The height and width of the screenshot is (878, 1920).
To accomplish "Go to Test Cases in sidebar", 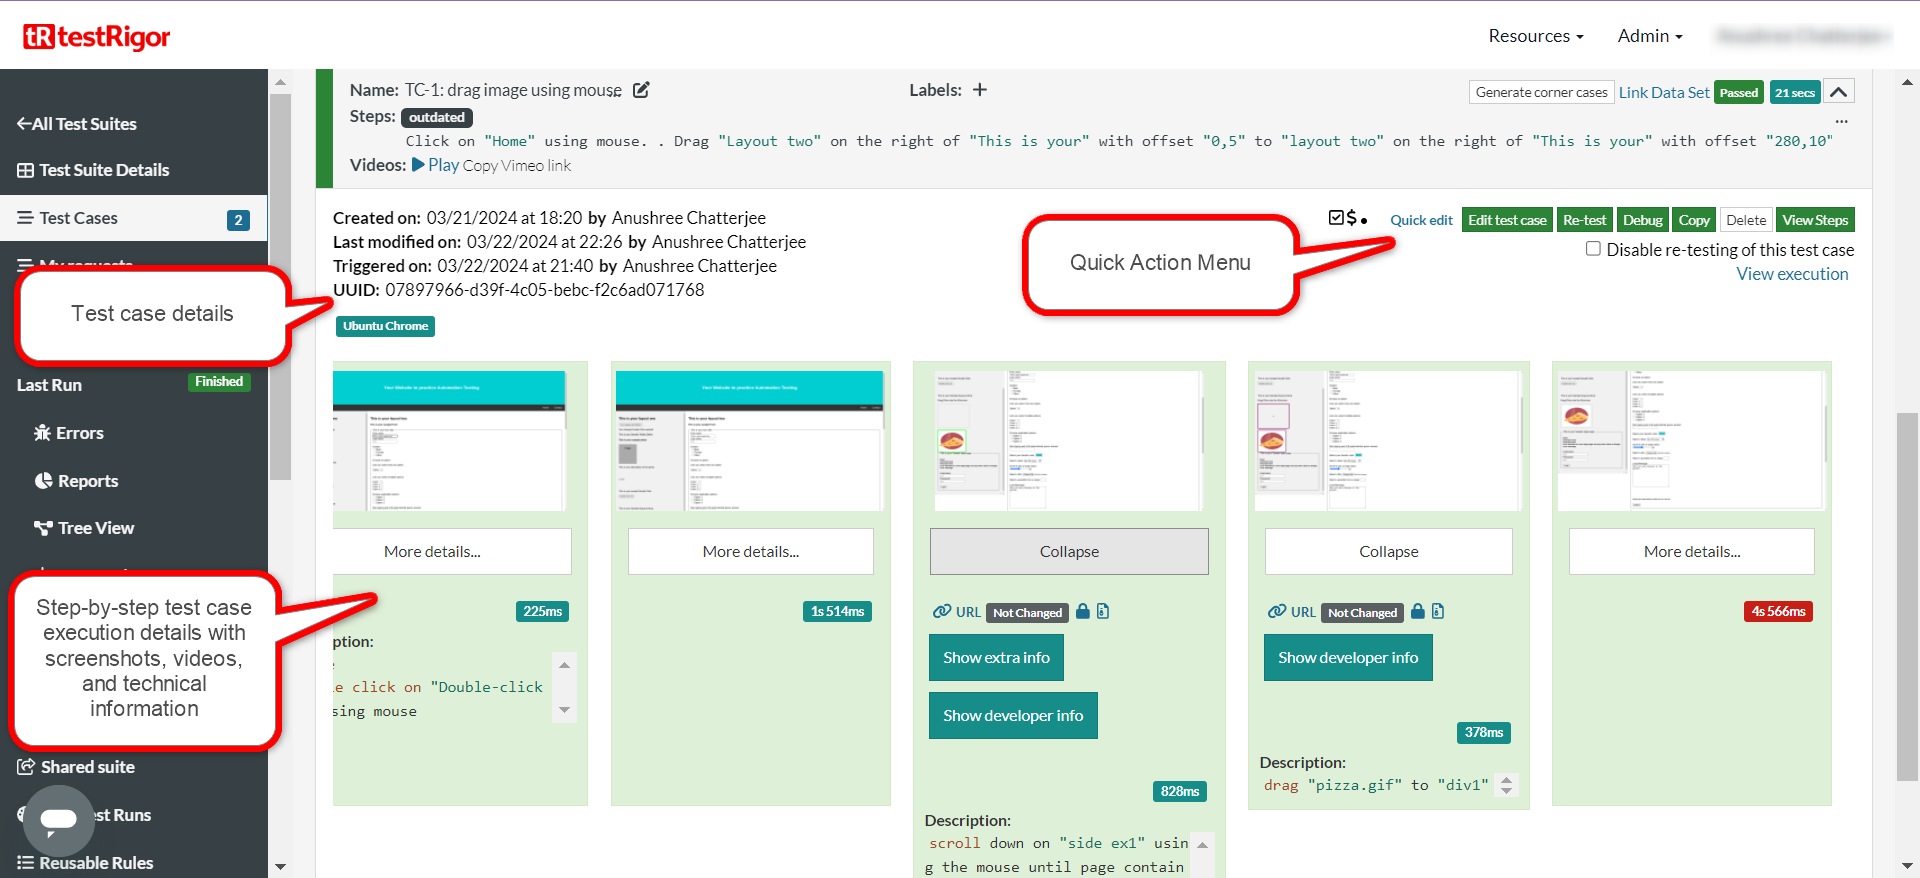I will [x=78, y=218].
